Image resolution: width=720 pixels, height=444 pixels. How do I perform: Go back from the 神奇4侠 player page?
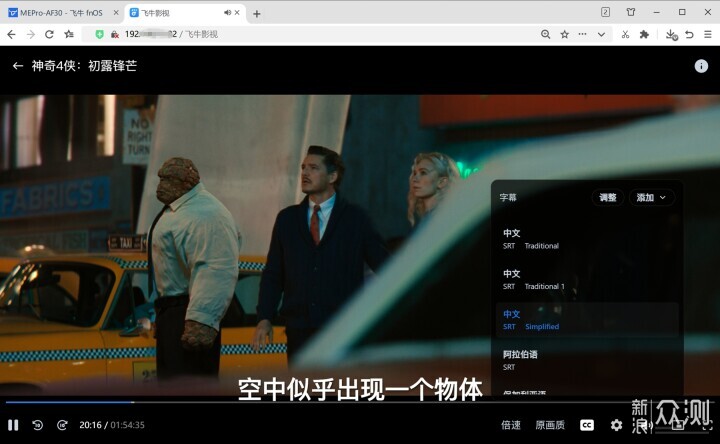18,66
